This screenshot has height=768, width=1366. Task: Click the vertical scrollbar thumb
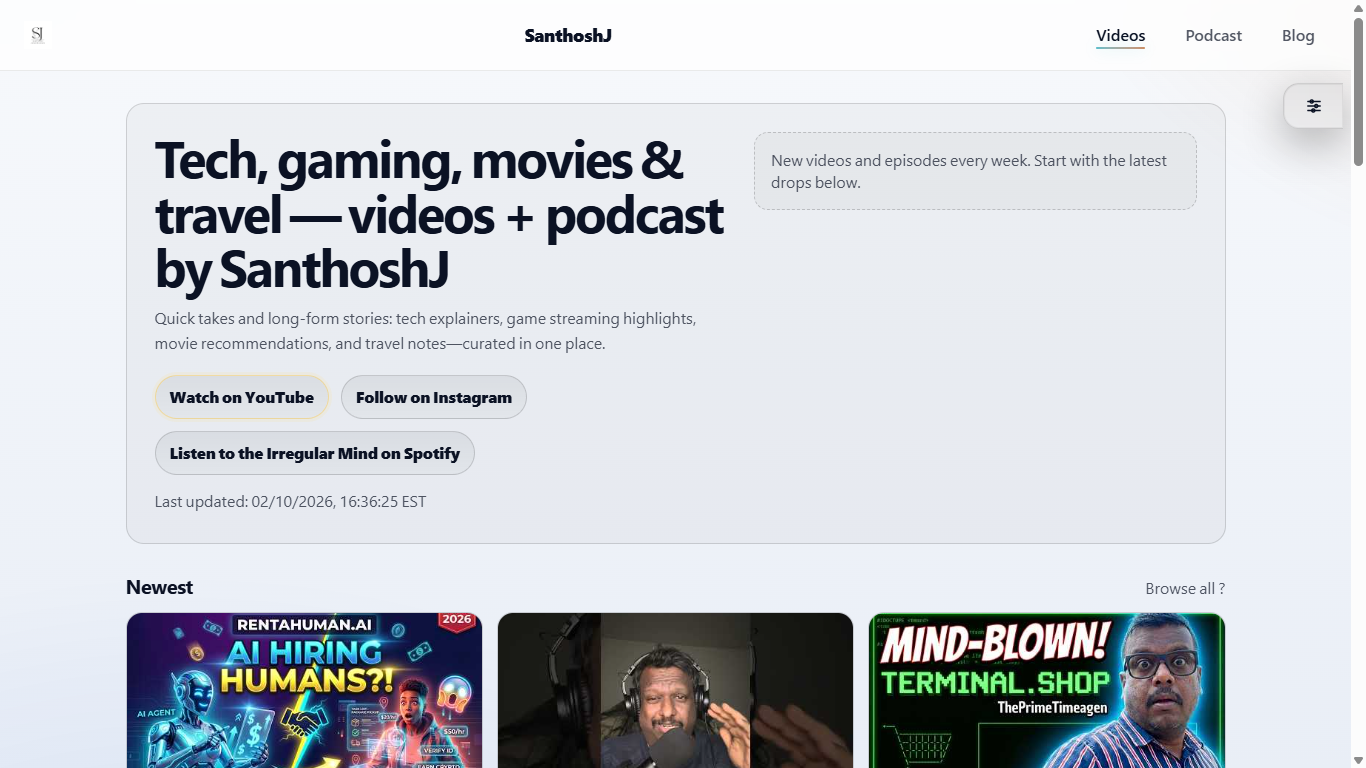[x=1358, y=90]
